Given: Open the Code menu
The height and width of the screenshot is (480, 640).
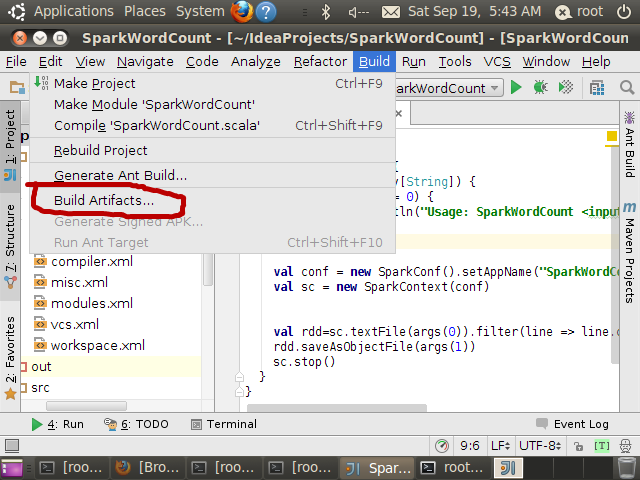Looking at the screenshot, I should [x=202, y=62].
